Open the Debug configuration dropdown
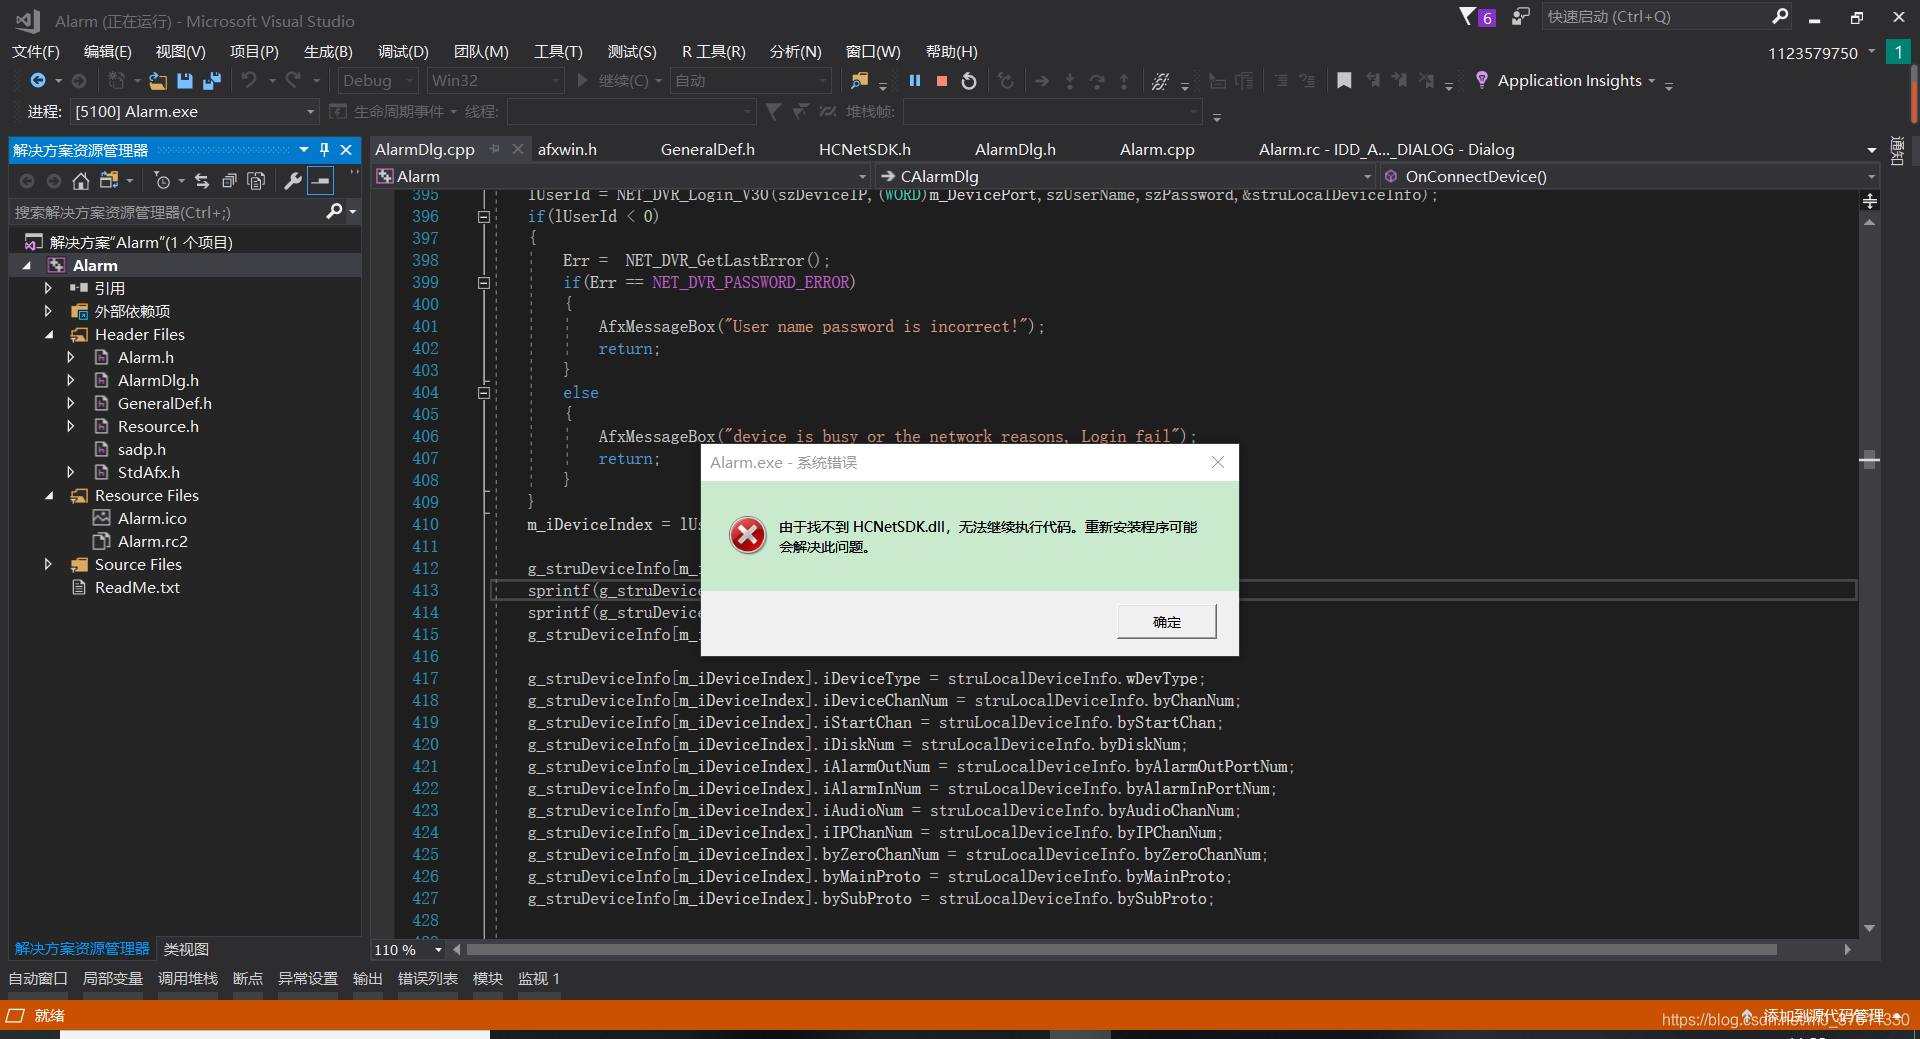Viewport: 1920px width, 1039px height. 377,81
